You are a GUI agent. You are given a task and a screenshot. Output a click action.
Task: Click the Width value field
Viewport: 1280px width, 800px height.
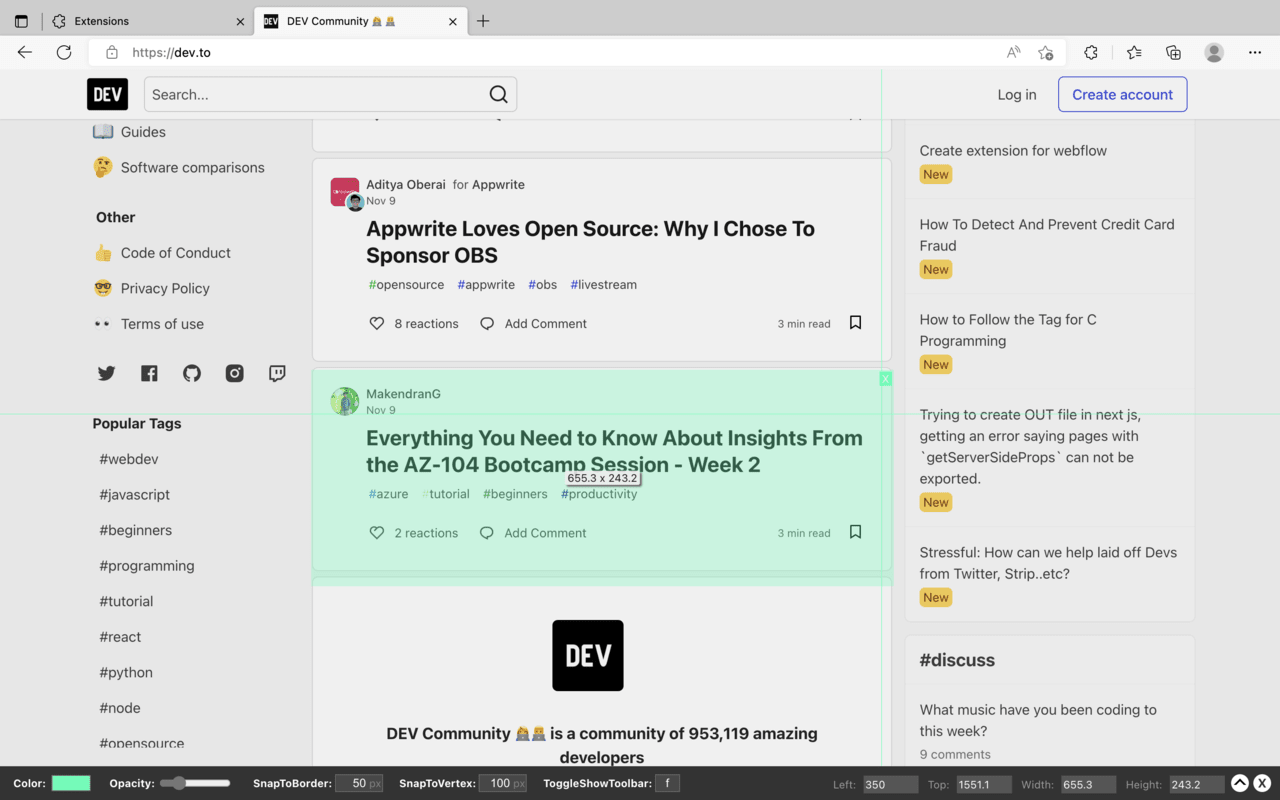click(x=1088, y=784)
